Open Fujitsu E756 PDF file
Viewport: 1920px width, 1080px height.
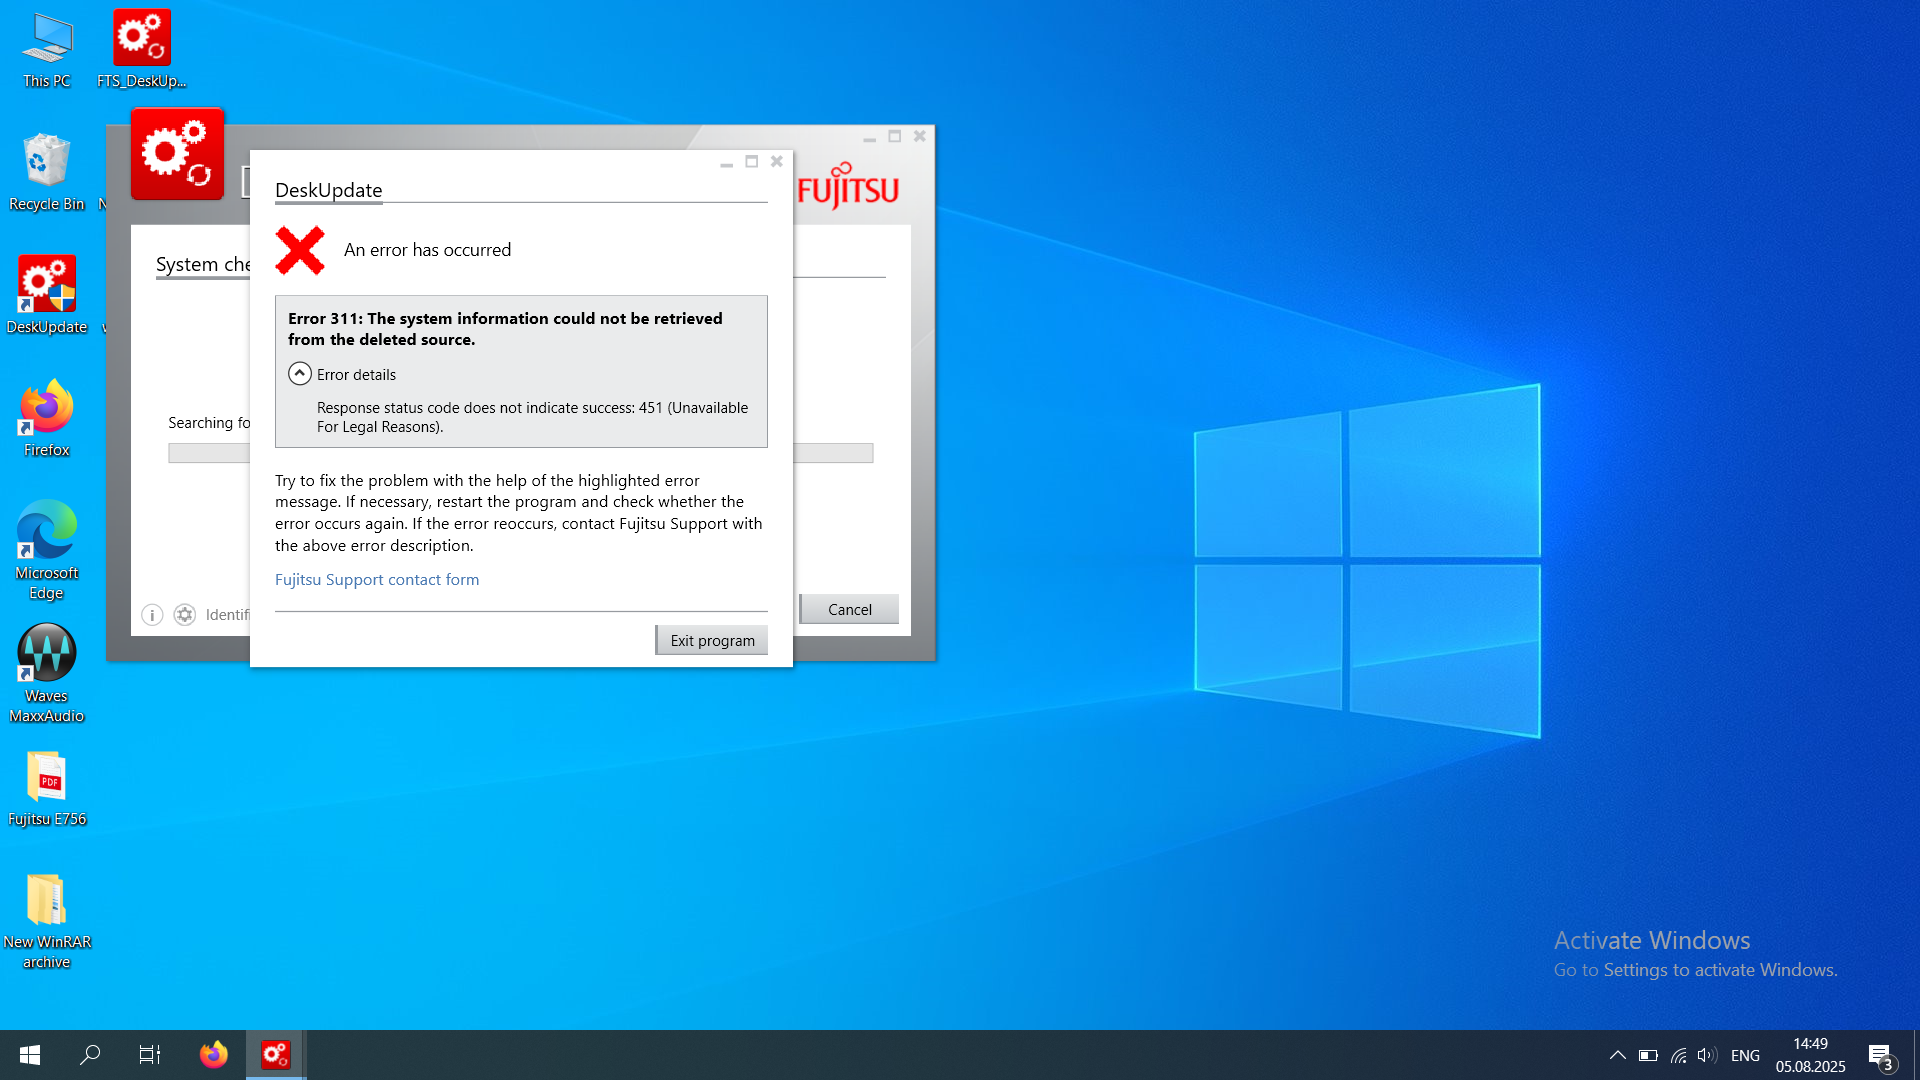coord(47,789)
